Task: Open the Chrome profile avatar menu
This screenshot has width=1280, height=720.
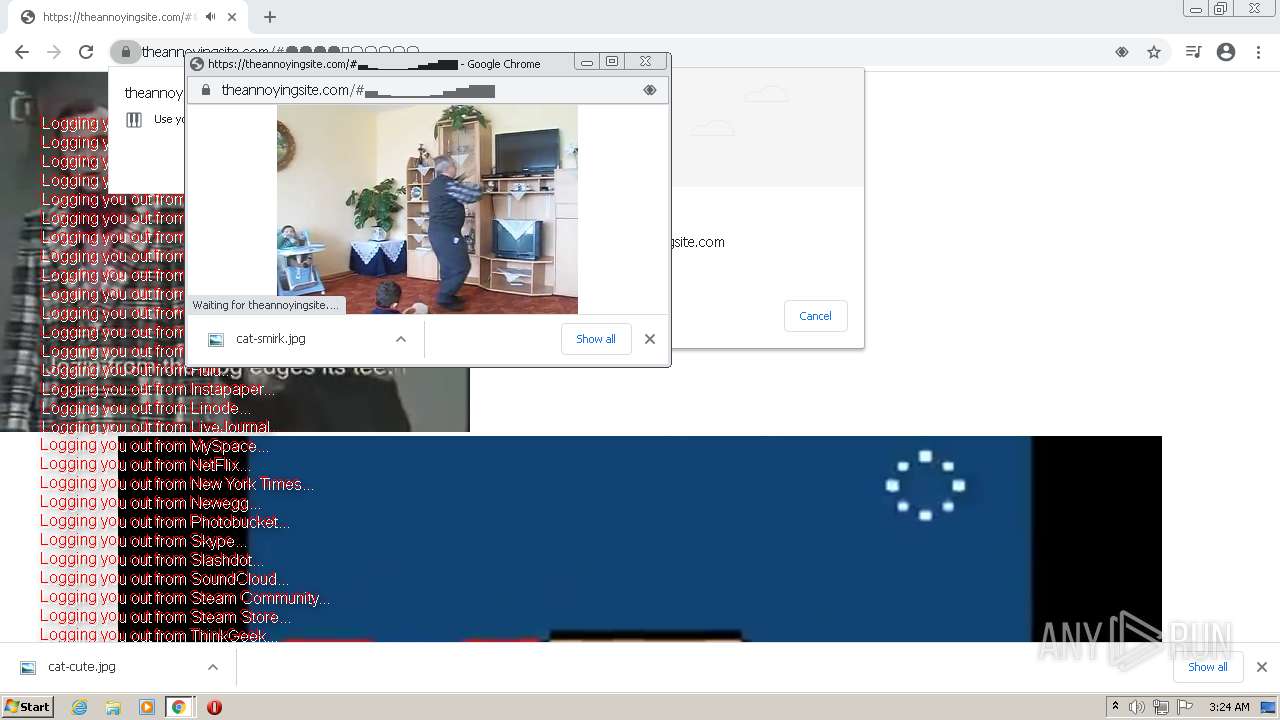Action: click(x=1226, y=52)
